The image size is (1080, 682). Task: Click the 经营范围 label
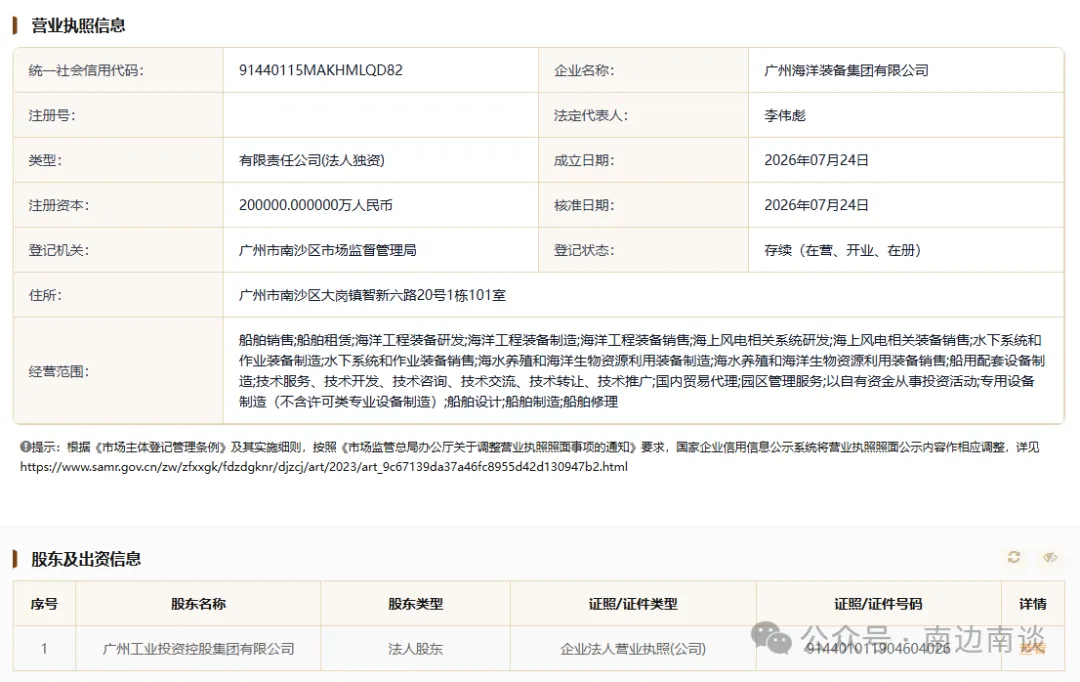59,371
